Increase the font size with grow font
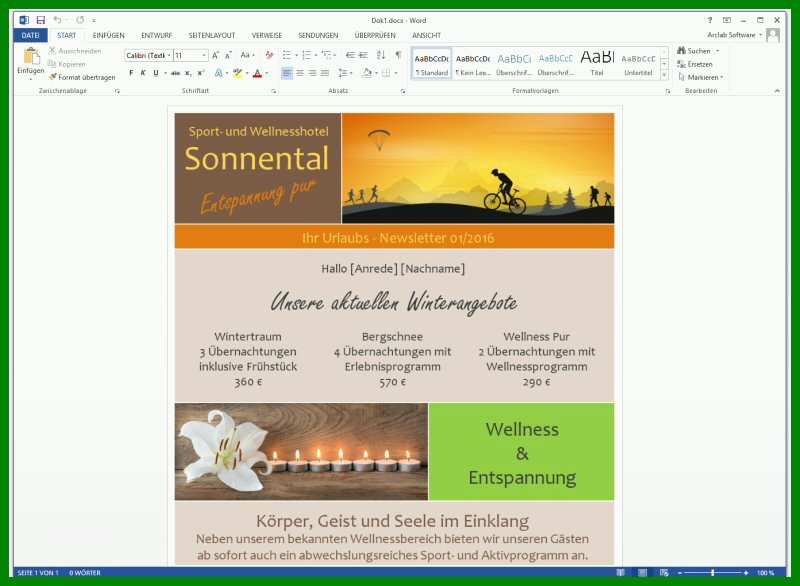The image size is (800, 586). coord(215,55)
